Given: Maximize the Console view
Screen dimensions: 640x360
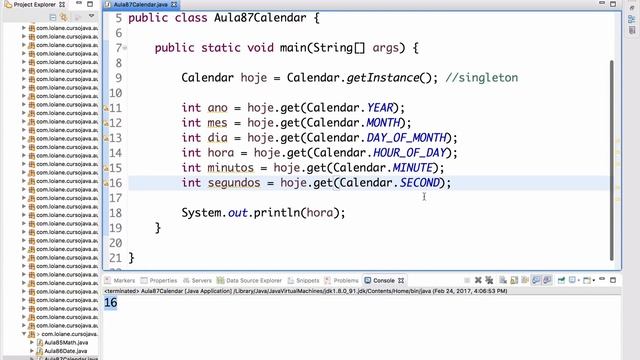Looking at the screenshot, I should pyautogui.click(x=613, y=280).
